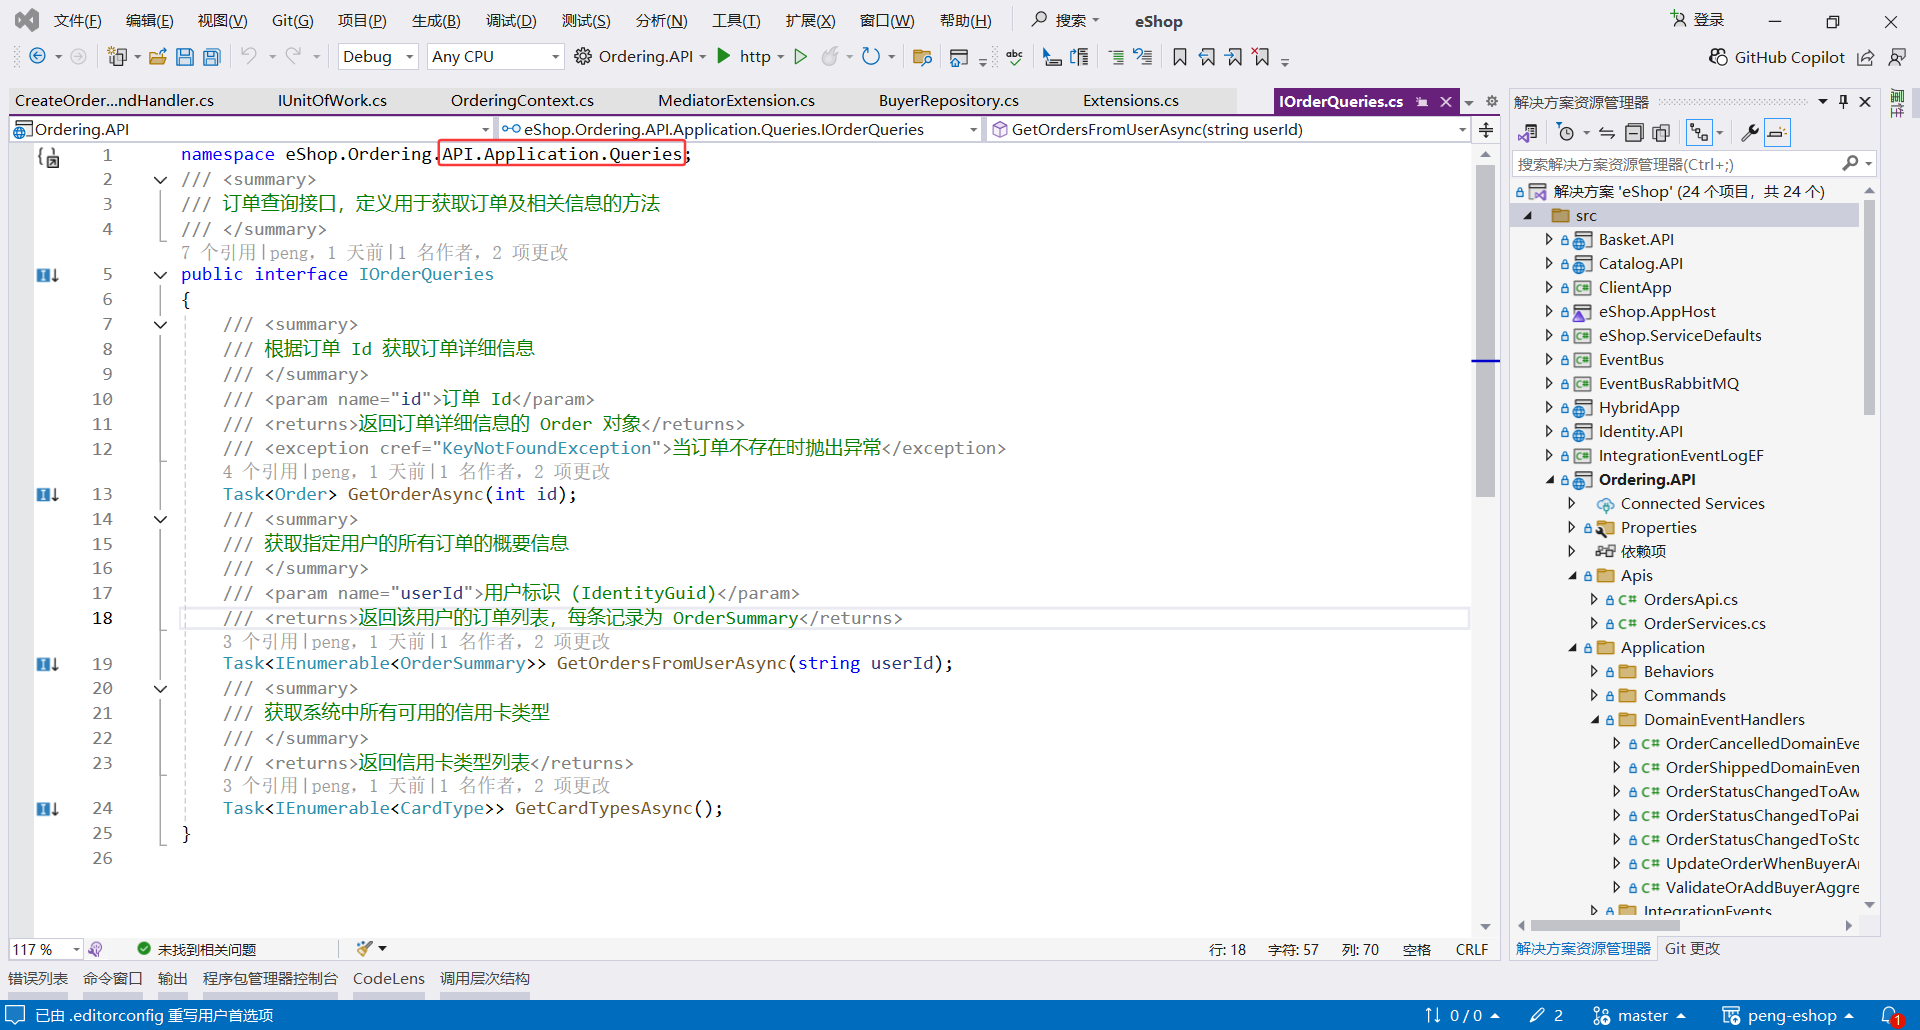The width and height of the screenshot is (1920, 1030).
Task: Collapse all nodes in Solution Explorer
Action: coord(1635,131)
